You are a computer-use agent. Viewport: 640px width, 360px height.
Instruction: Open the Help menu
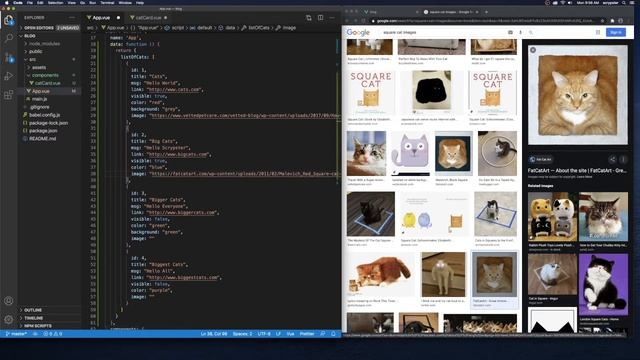140,2
